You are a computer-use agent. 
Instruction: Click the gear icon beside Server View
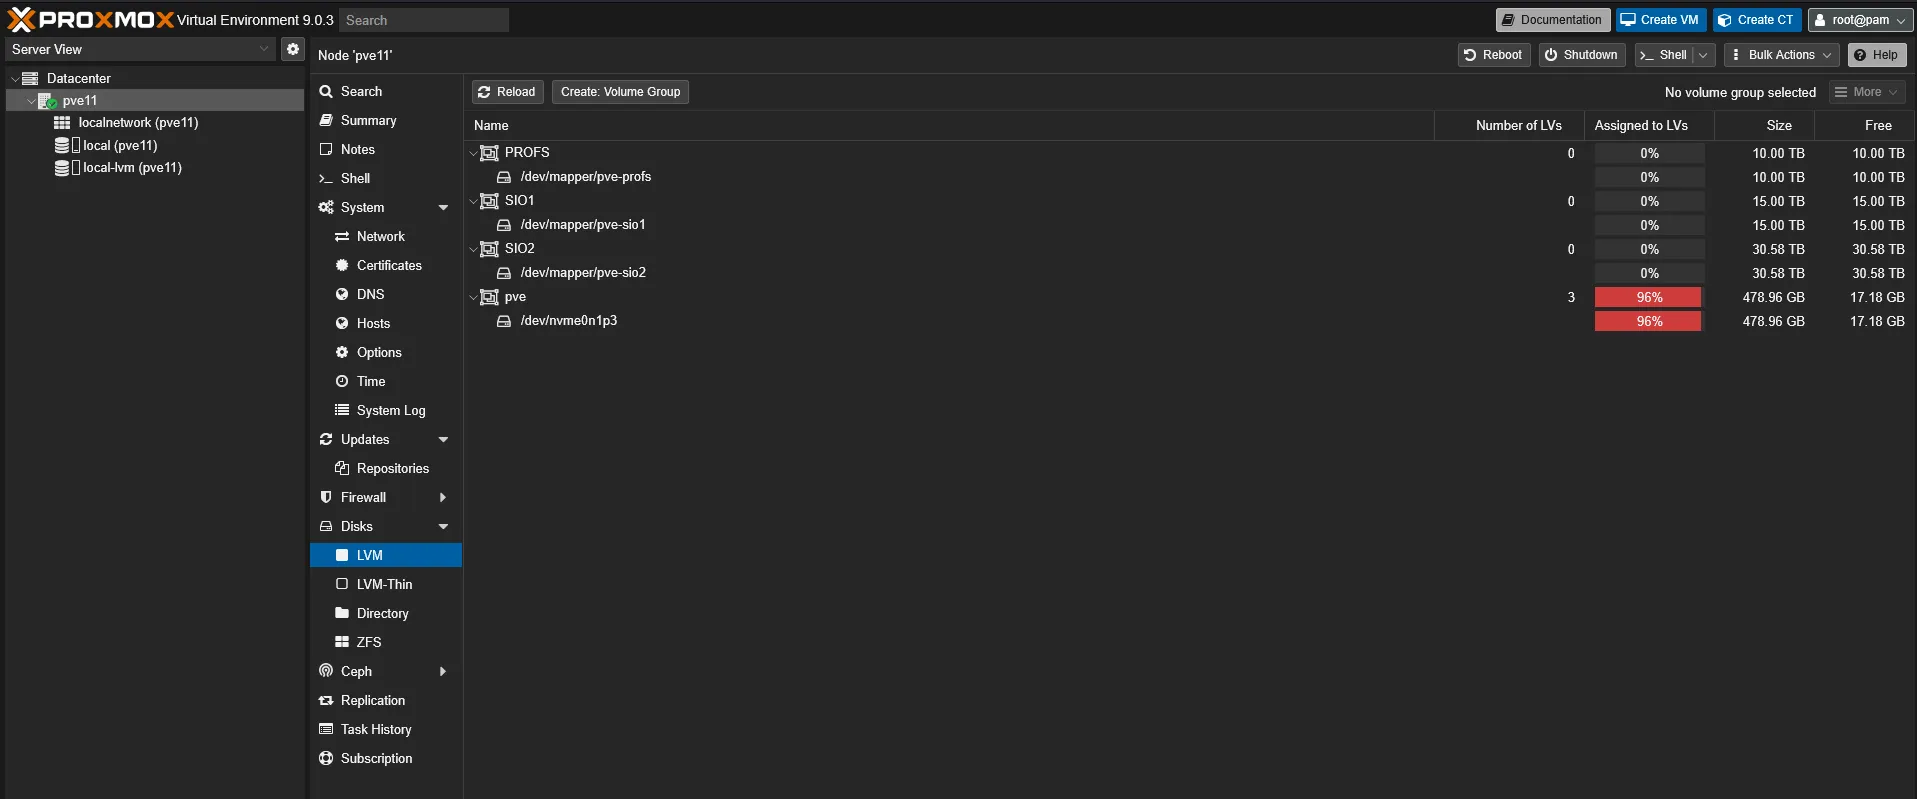click(292, 49)
